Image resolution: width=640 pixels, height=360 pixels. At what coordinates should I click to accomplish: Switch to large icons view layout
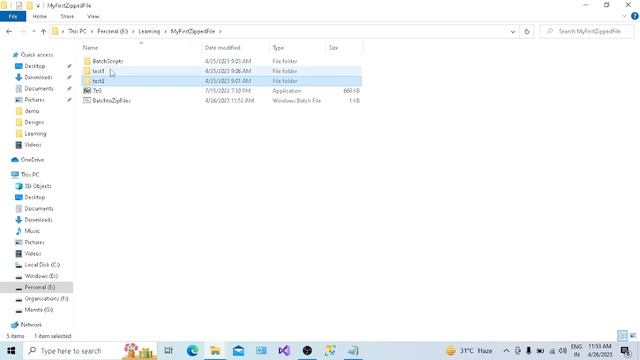(x=633, y=336)
